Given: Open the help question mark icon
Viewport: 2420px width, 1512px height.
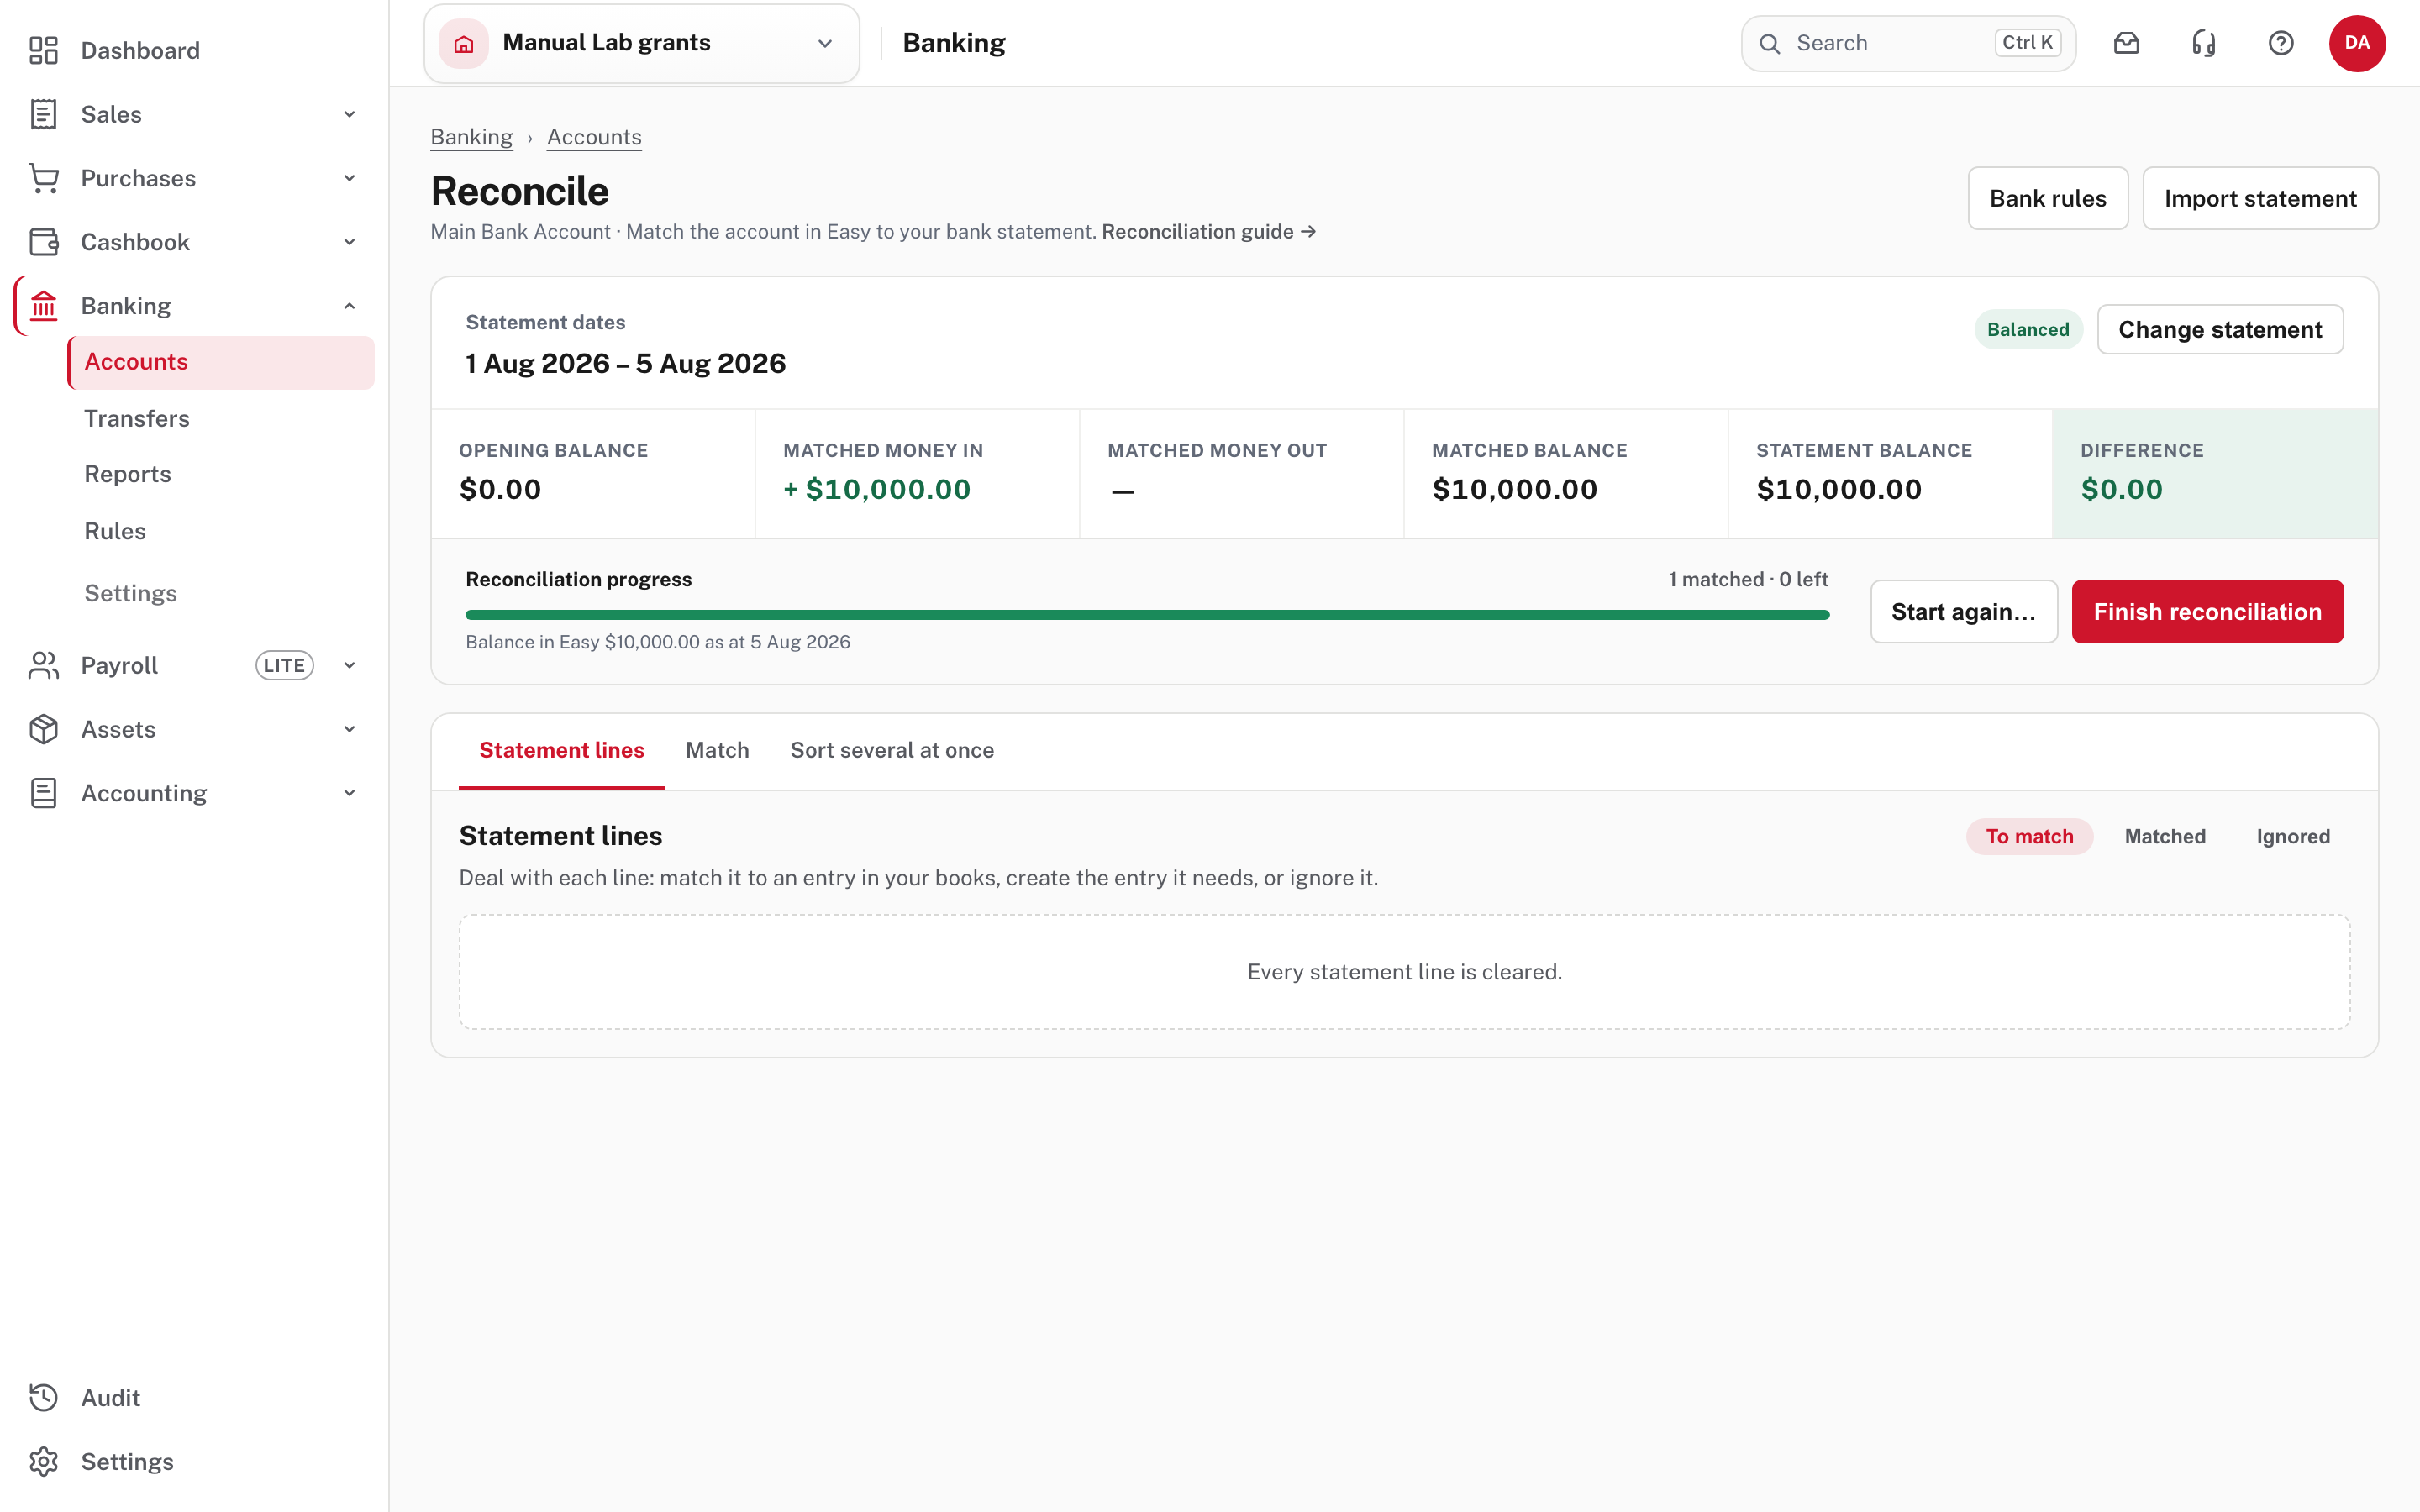Looking at the screenshot, I should point(2280,43).
